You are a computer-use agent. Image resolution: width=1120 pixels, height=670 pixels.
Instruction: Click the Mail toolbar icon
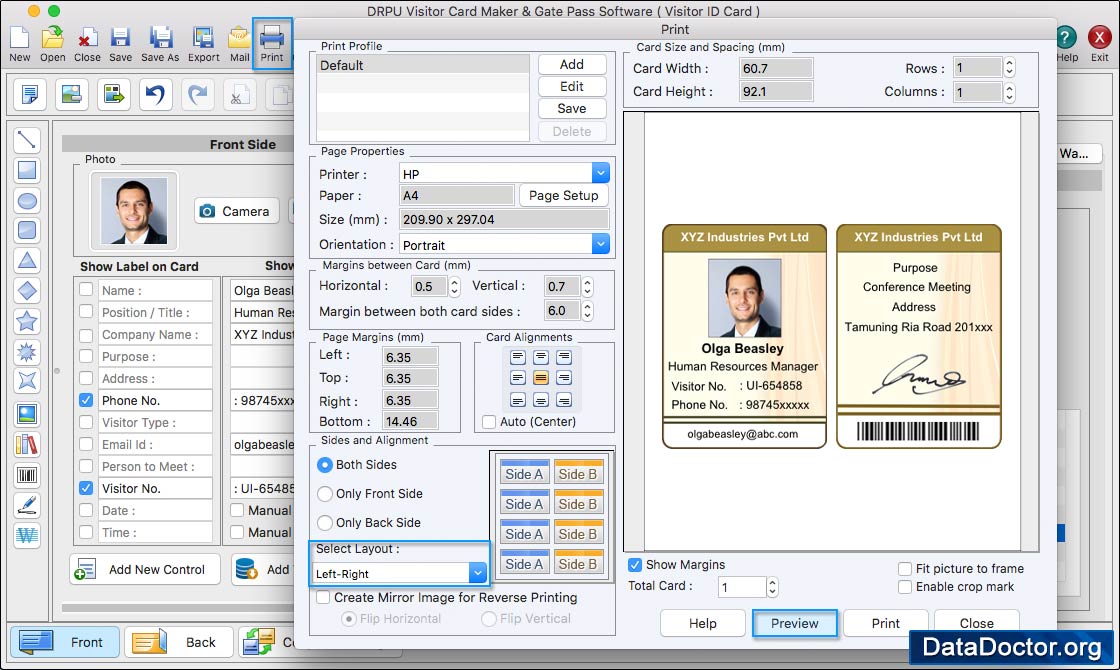(x=239, y=44)
